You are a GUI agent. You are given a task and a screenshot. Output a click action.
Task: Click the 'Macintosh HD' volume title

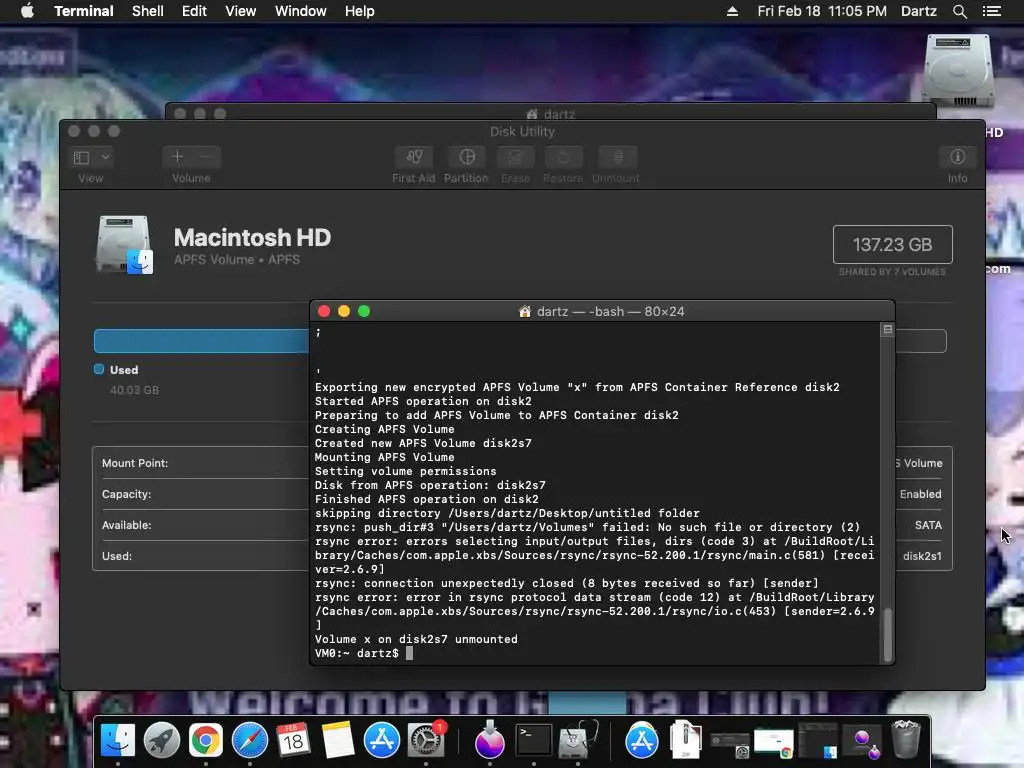pyautogui.click(x=252, y=237)
